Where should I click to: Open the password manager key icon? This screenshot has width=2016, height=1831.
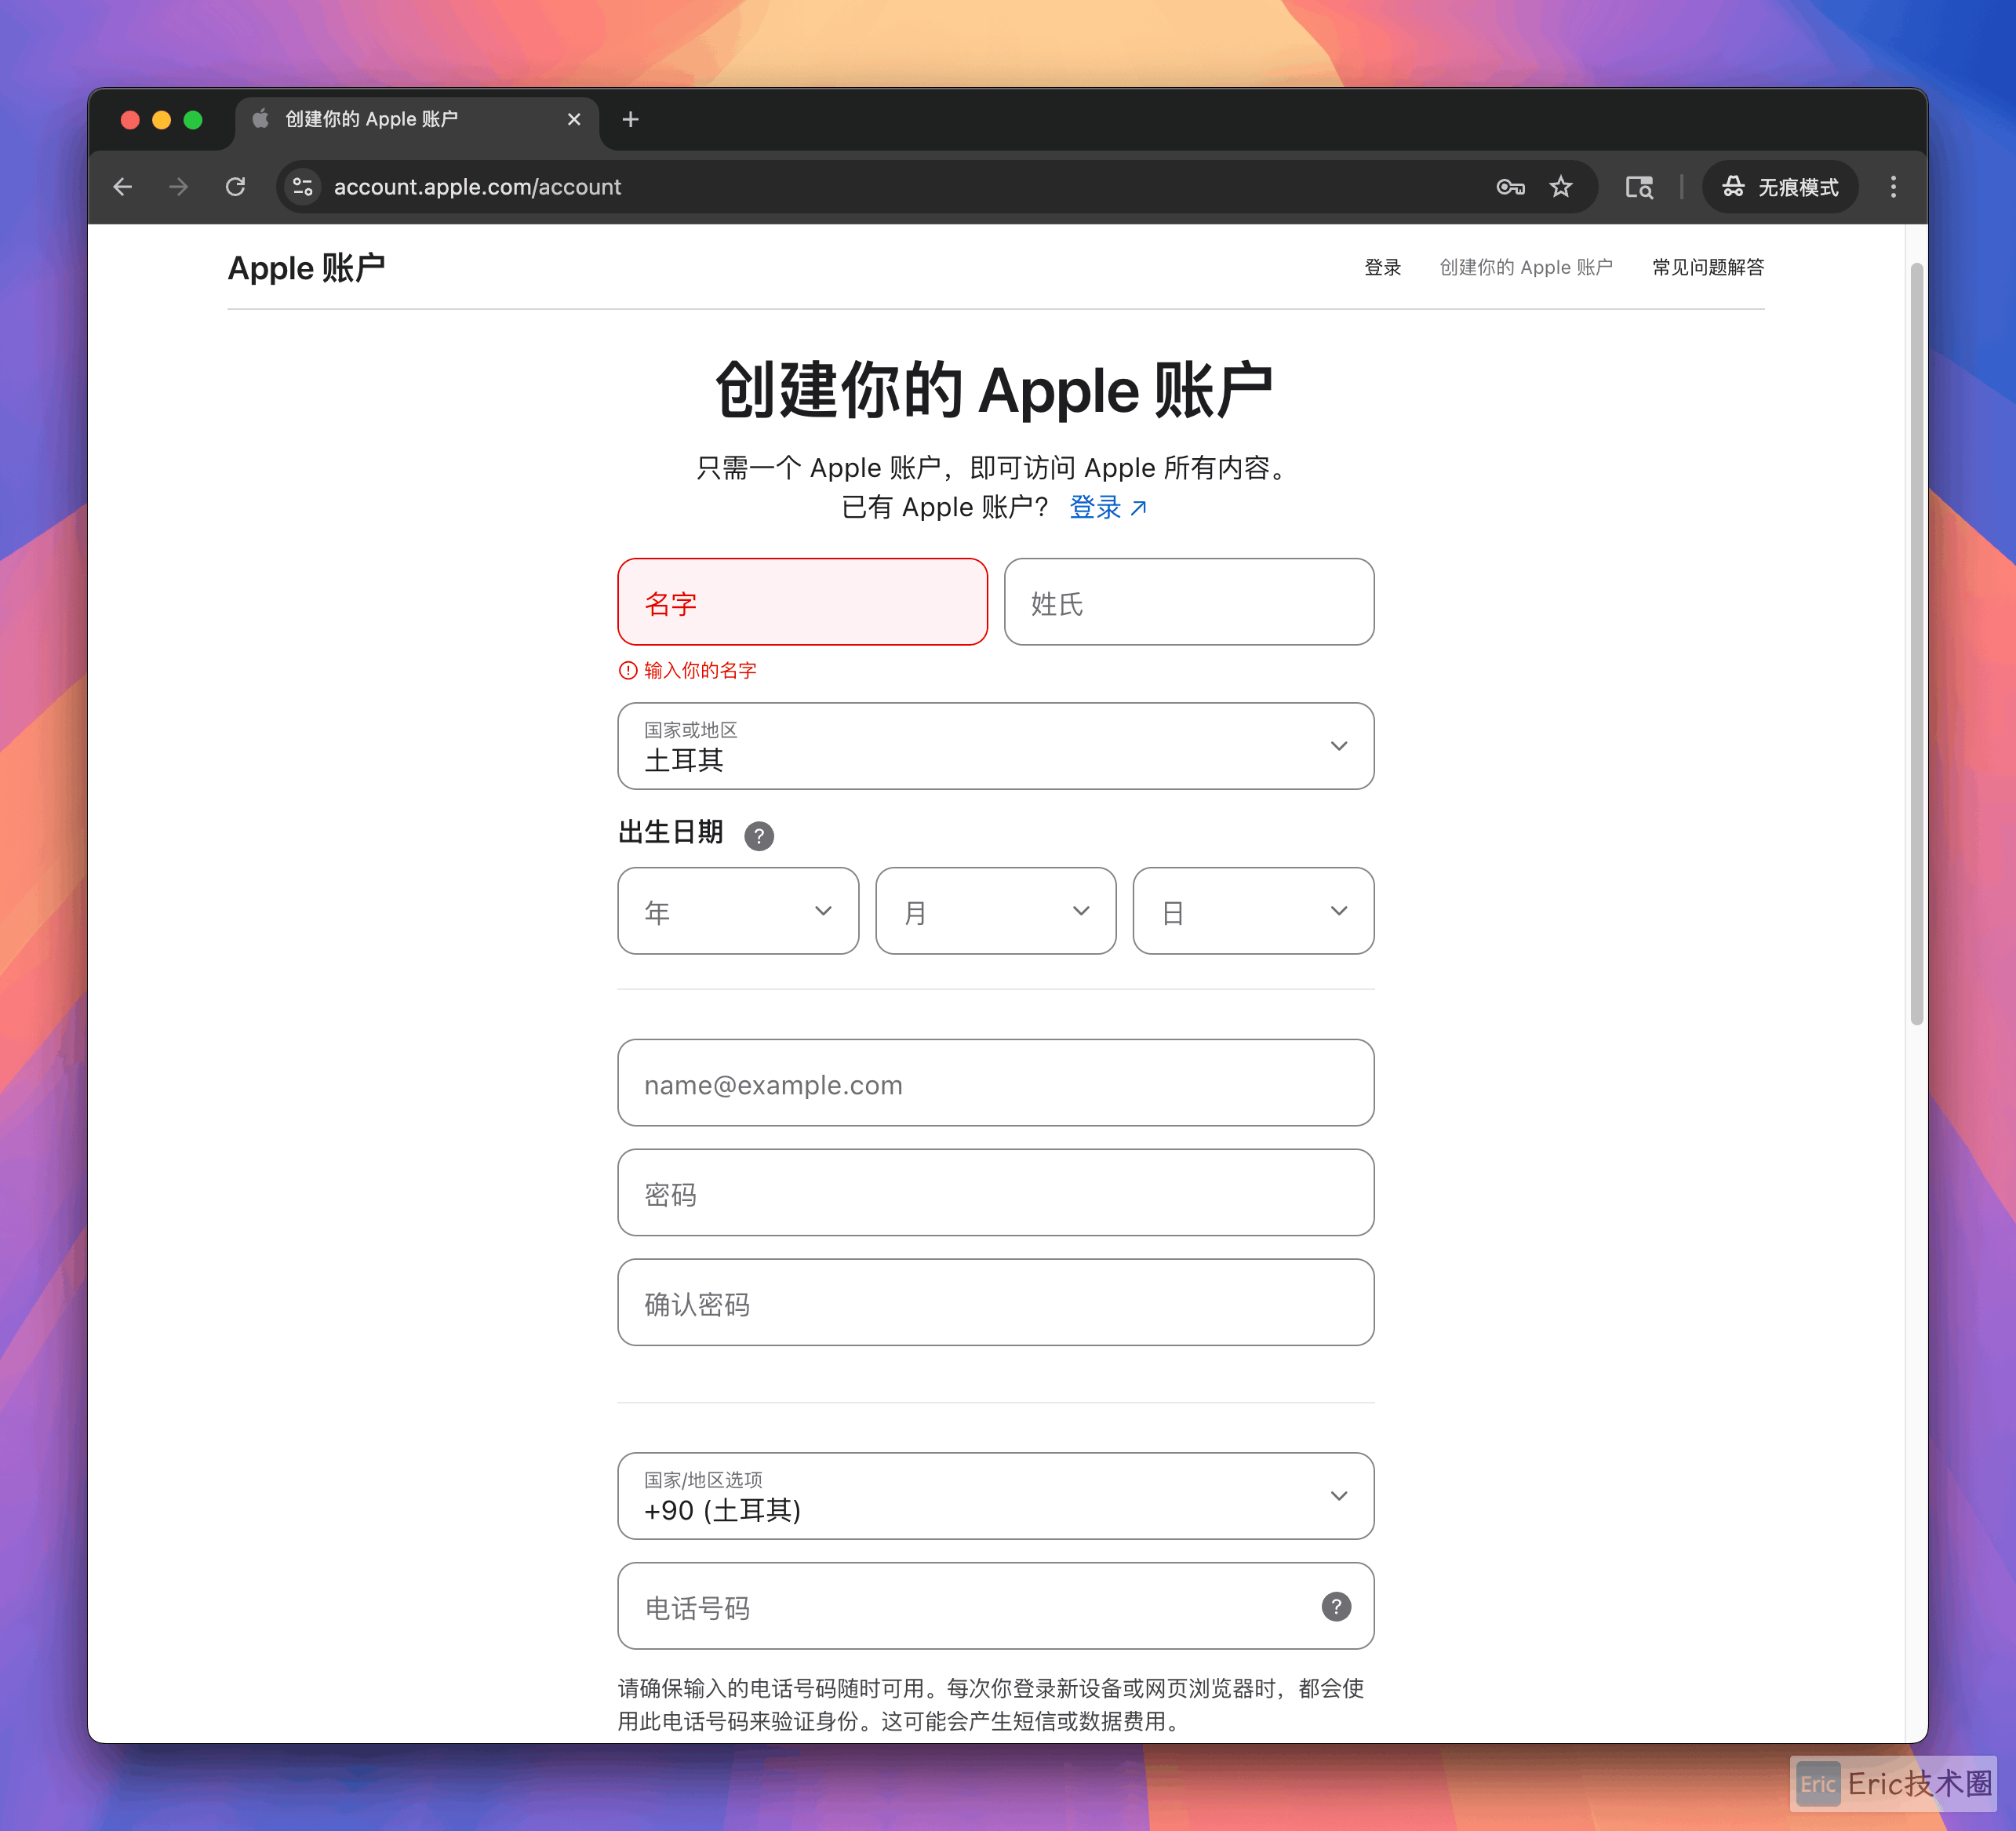(1510, 187)
